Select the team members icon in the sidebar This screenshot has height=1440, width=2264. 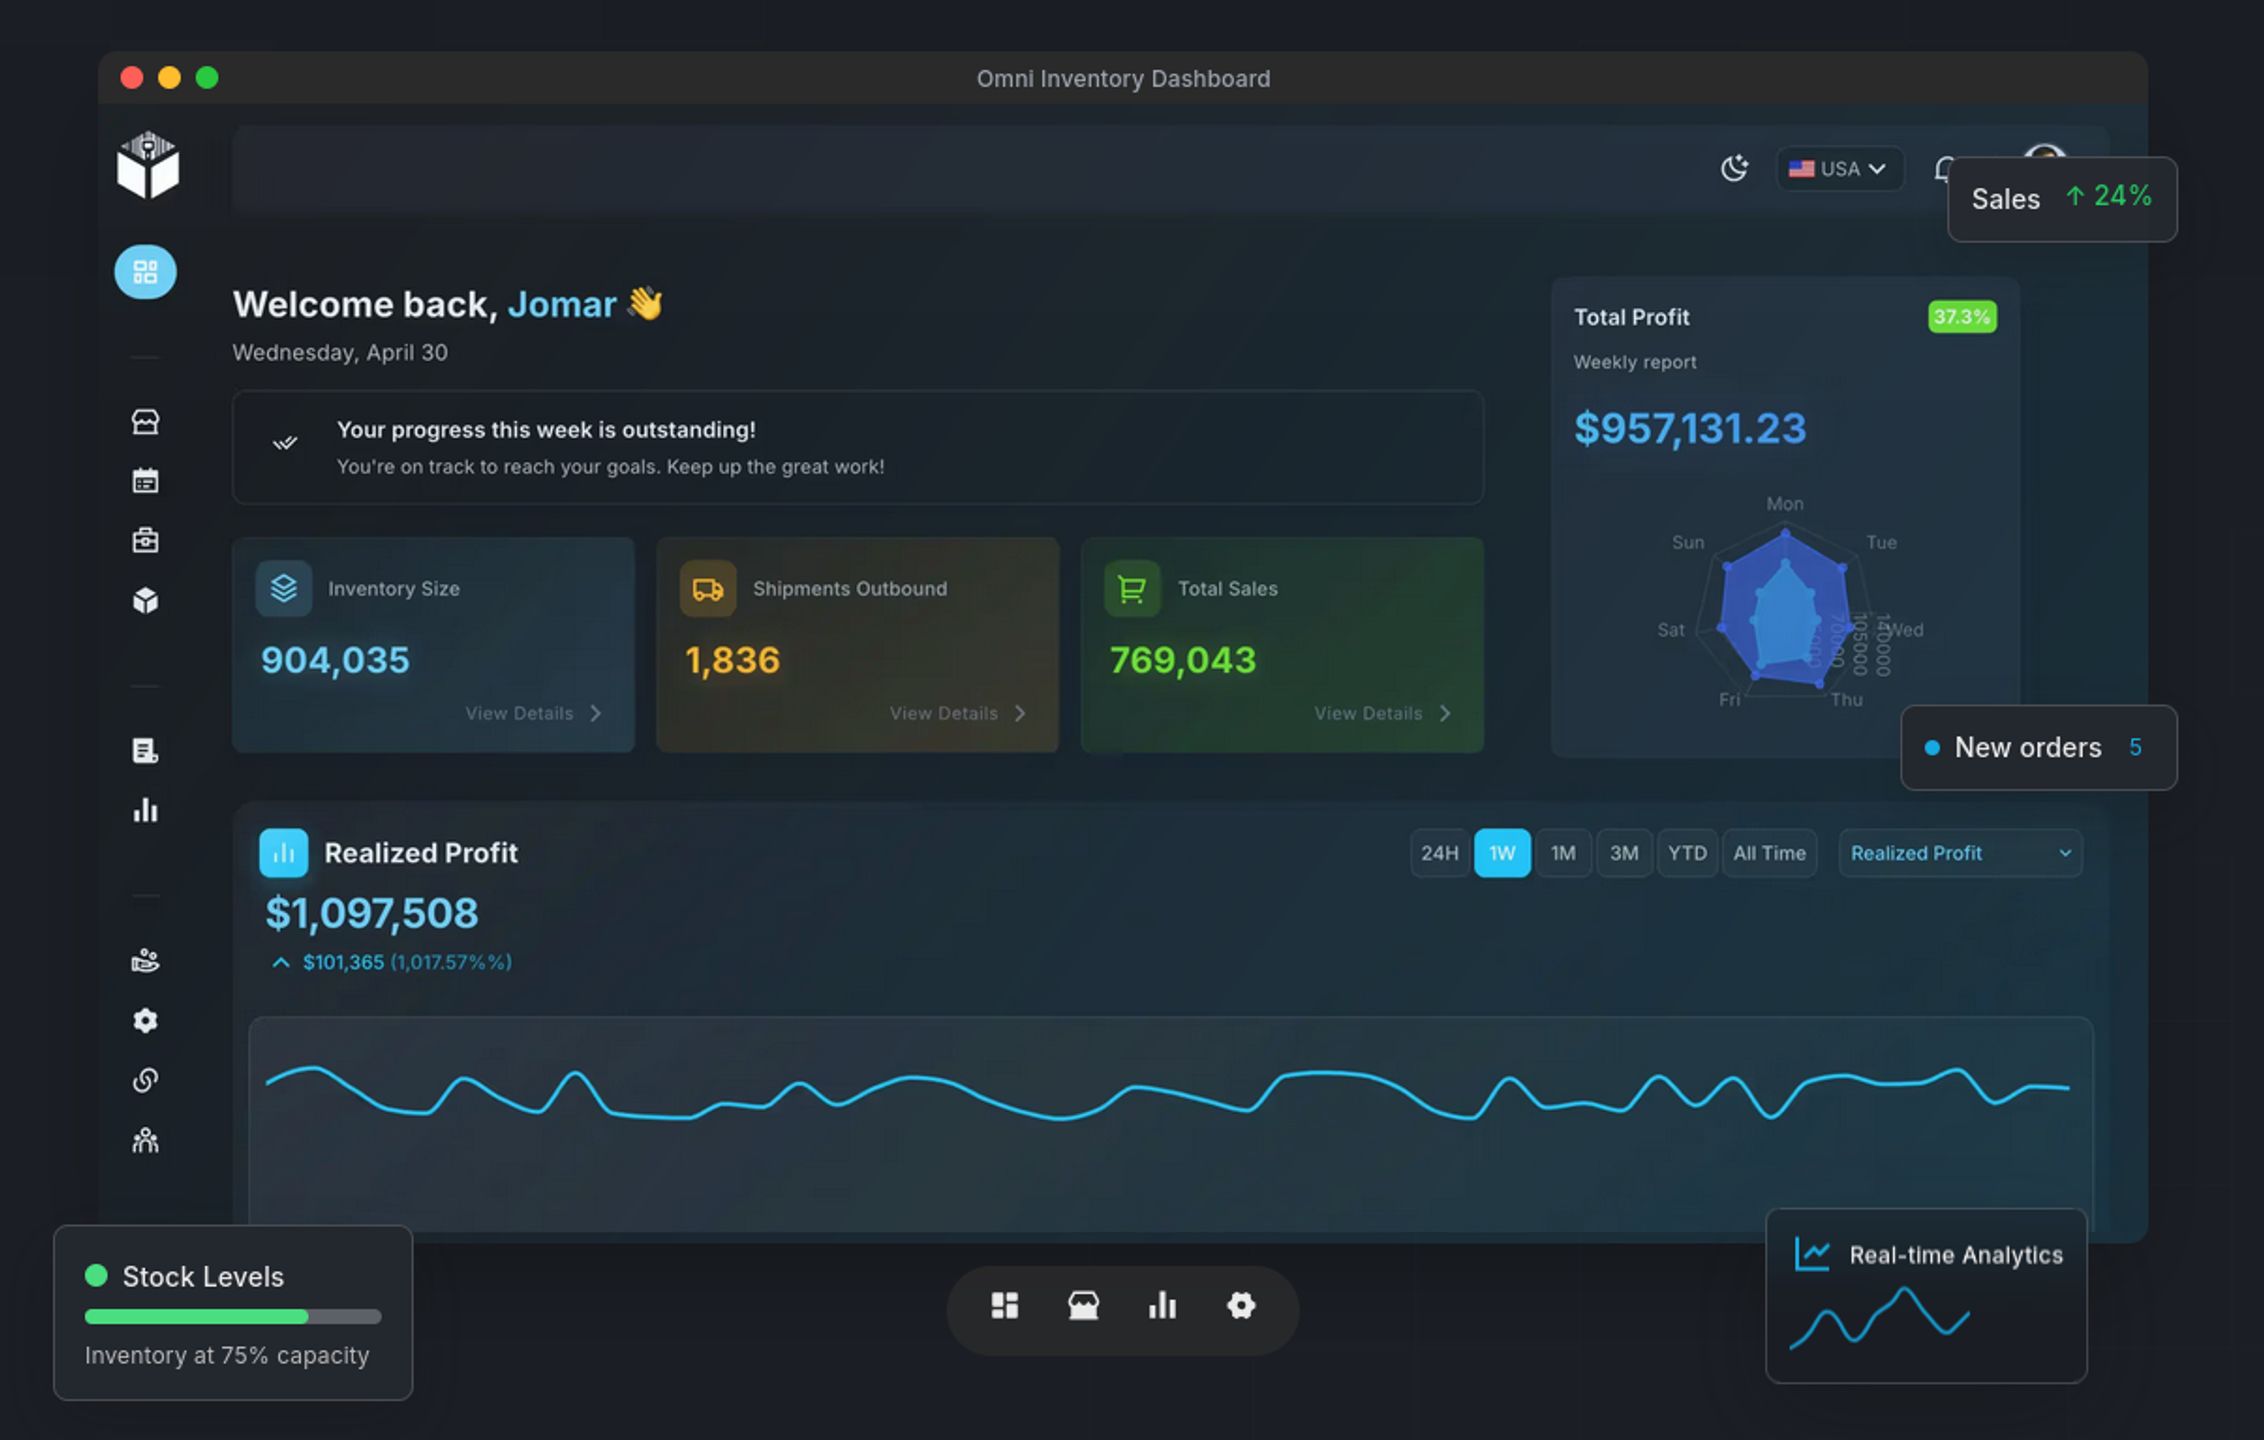click(145, 1140)
